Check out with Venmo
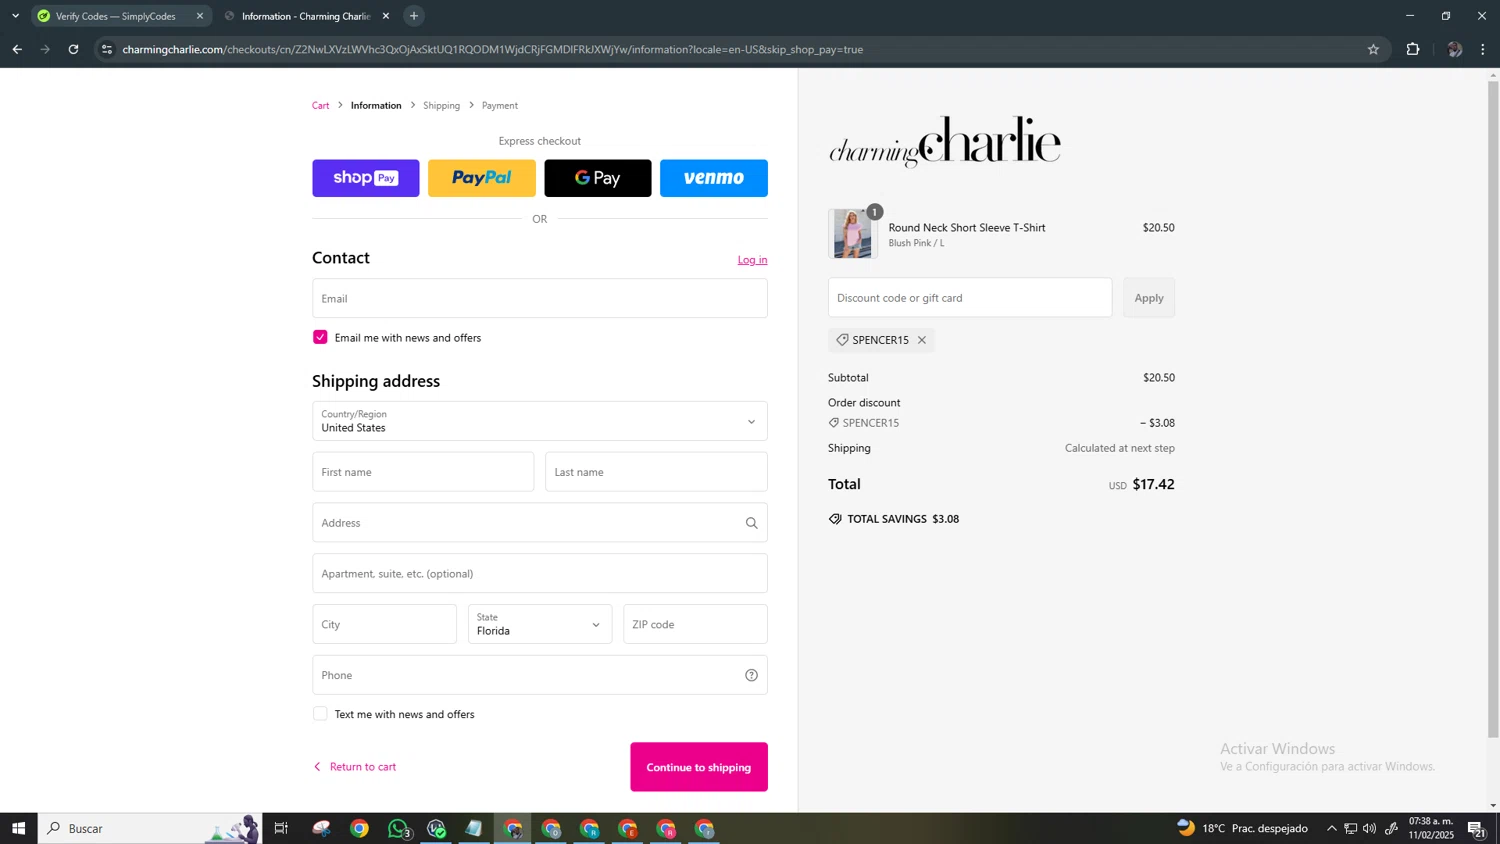 point(713,178)
